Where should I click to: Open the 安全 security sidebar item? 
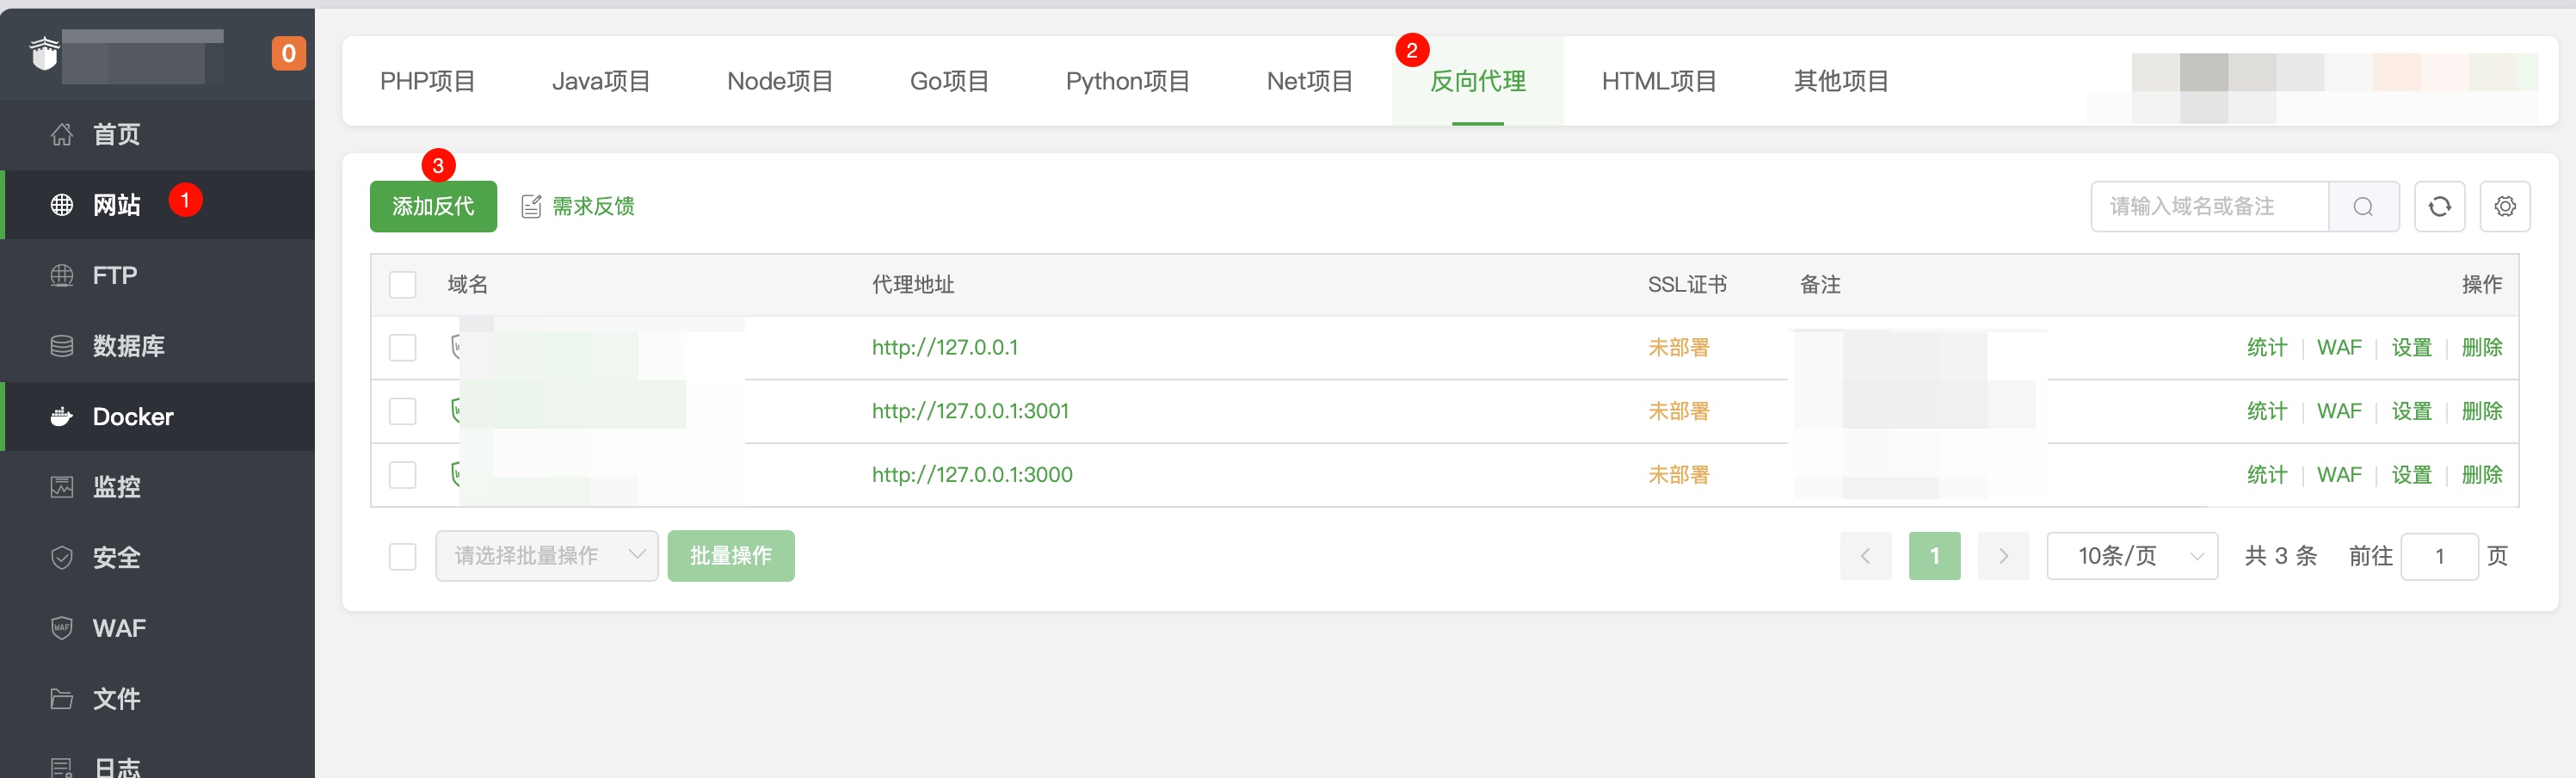point(158,557)
